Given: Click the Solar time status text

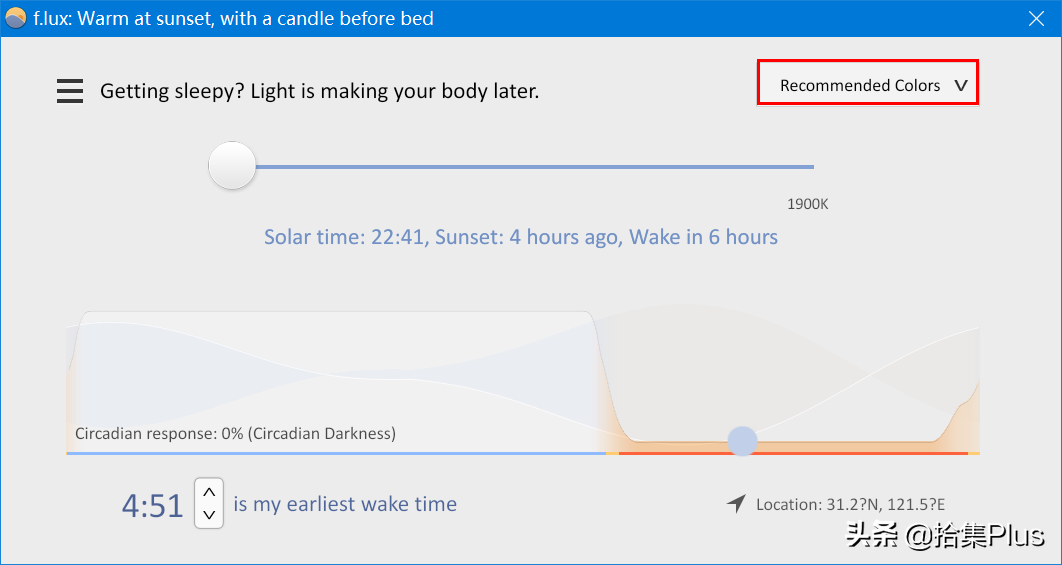Looking at the screenshot, I should point(520,237).
